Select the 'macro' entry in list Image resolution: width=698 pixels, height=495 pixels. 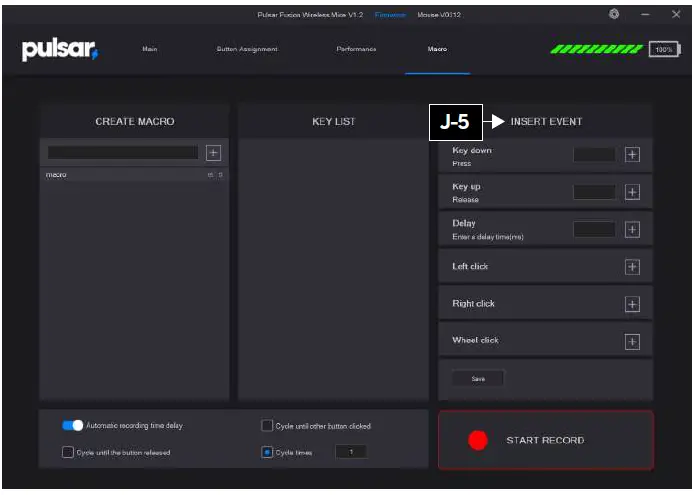tap(134, 175)
